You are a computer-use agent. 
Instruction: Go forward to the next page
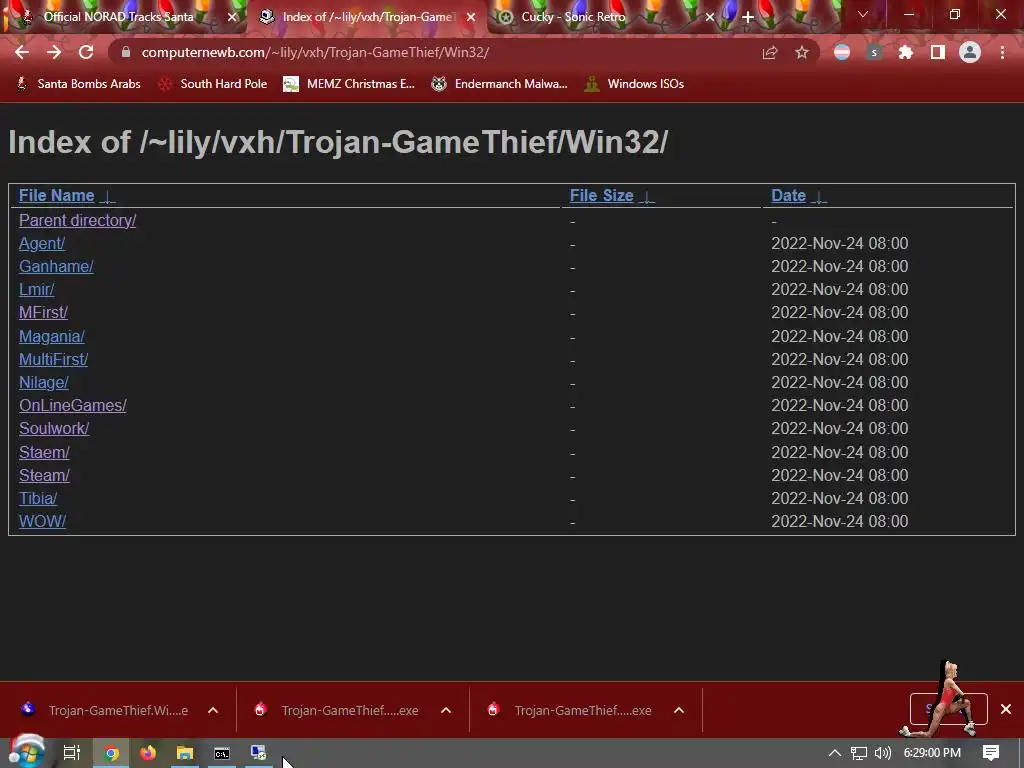pyautogui.click(x=54, y=52)
